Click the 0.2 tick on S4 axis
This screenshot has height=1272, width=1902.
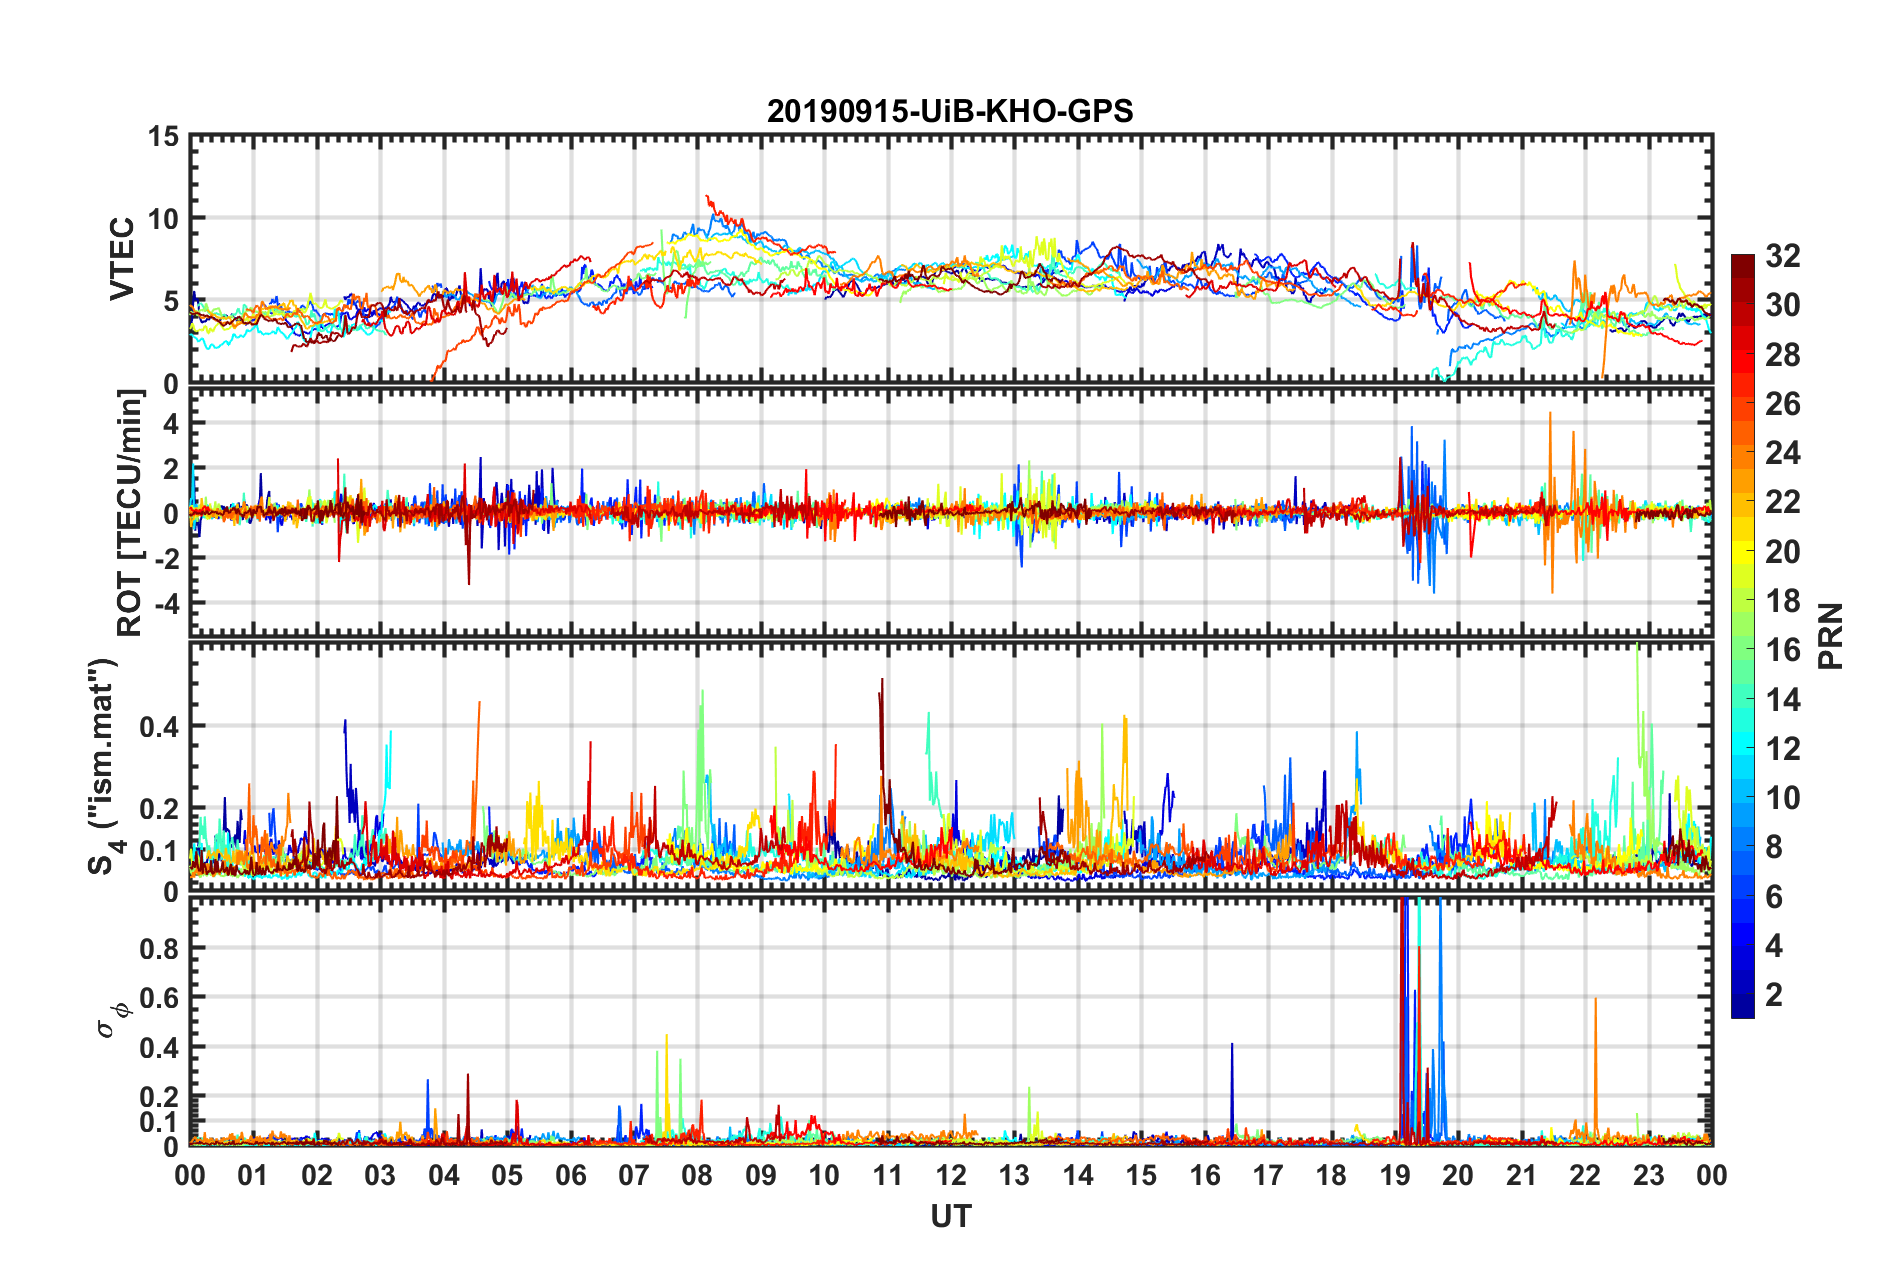pyautogui.click(x=159, y=810)
